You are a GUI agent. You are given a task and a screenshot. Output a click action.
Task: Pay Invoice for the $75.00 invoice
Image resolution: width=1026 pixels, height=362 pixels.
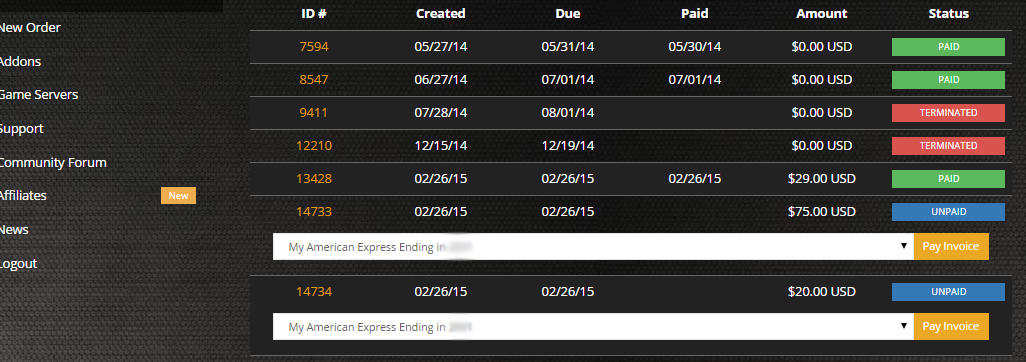coord(951,247)
